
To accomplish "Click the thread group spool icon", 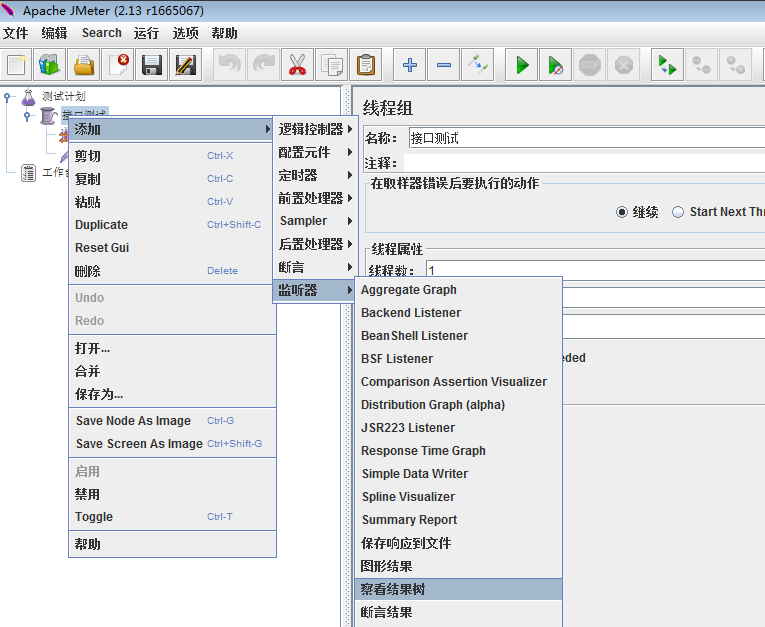I will pos(49,116).
